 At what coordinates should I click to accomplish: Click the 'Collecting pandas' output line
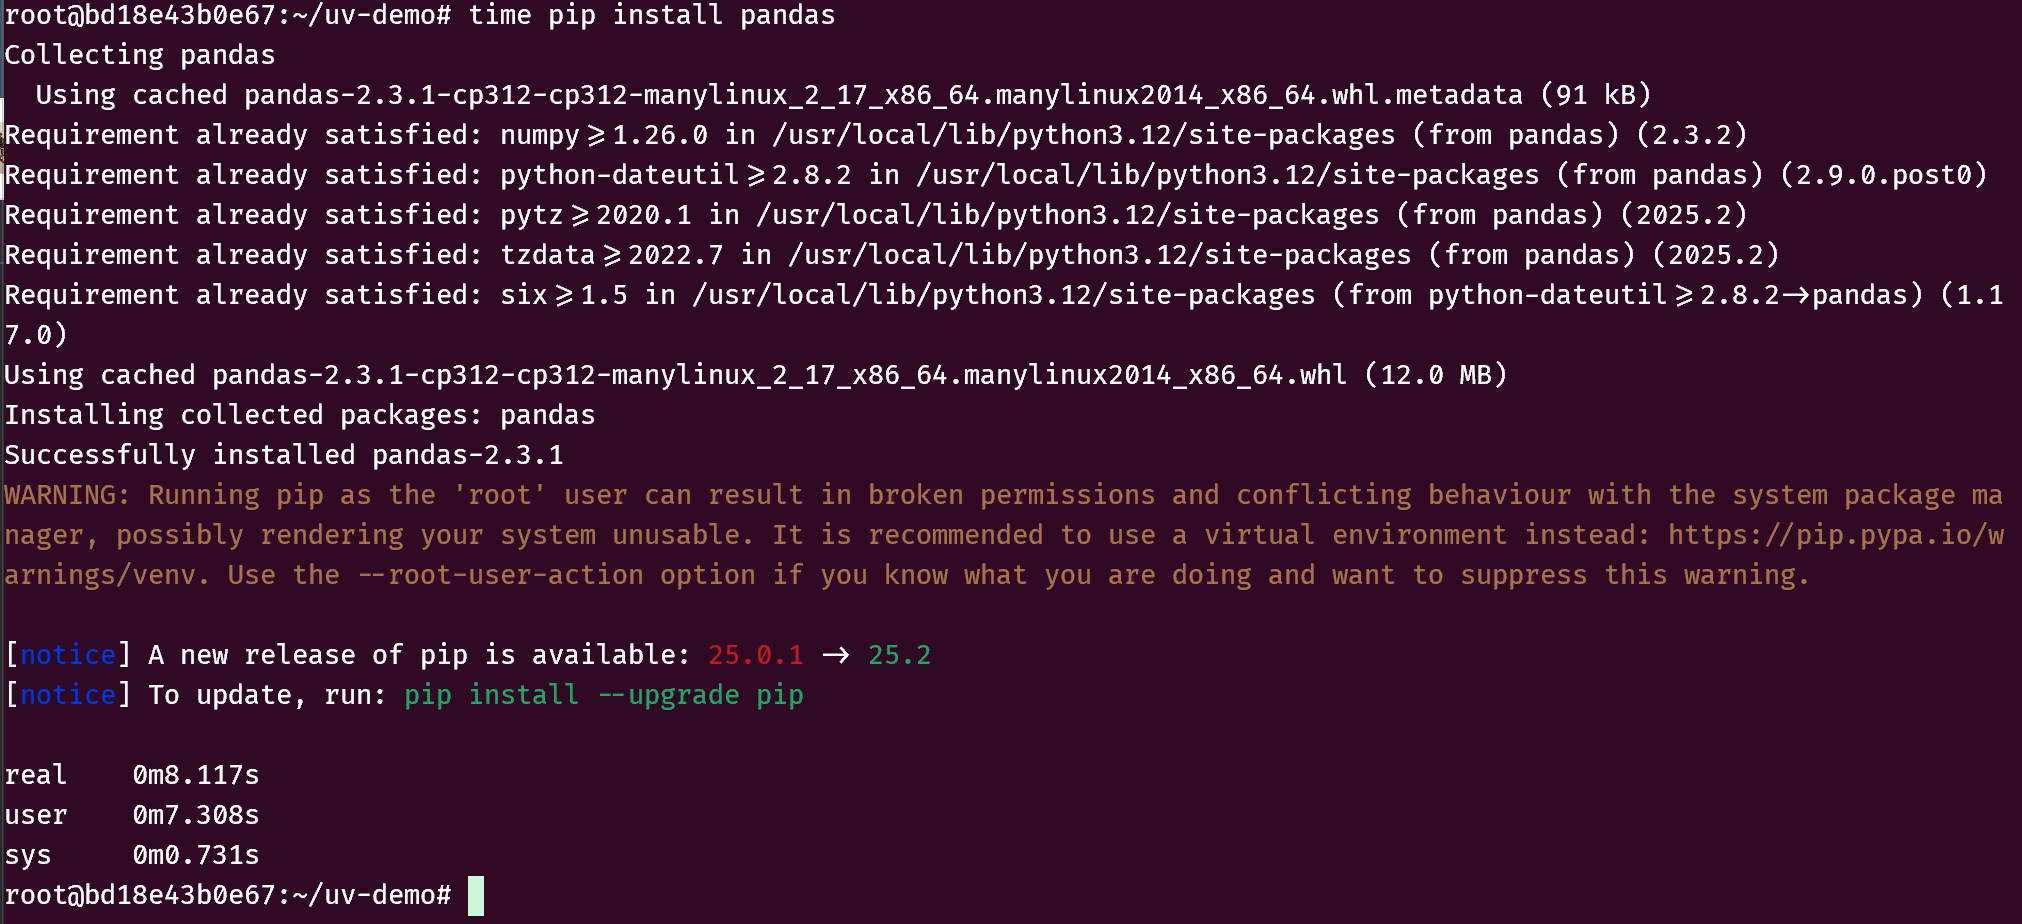[x=140, y=55]
